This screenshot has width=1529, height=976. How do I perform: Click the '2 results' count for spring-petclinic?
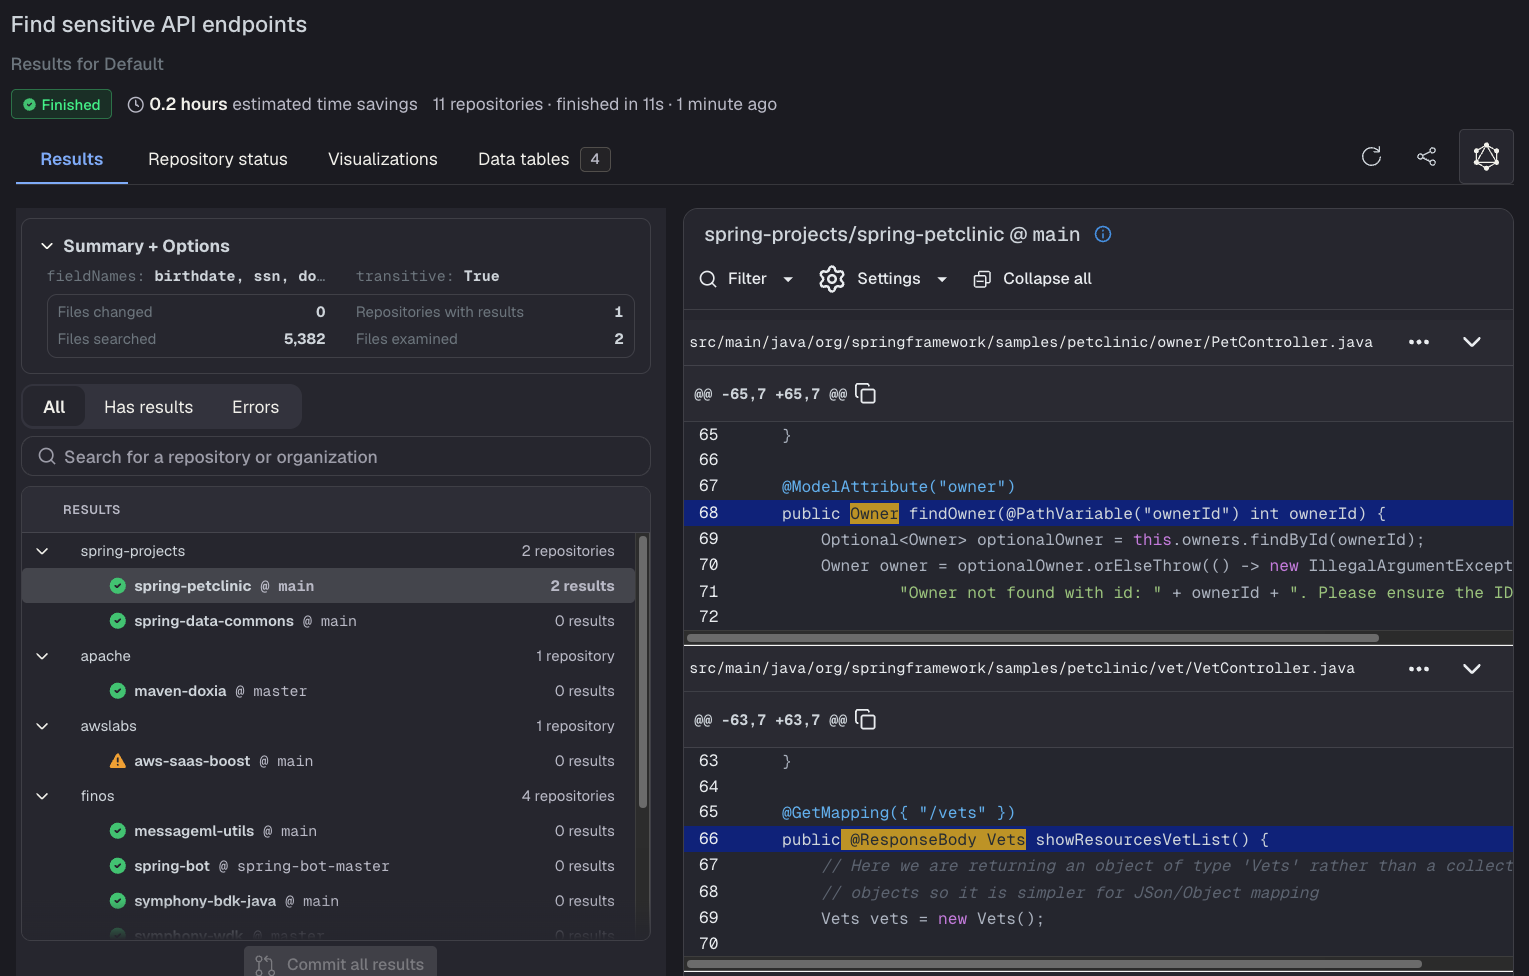coord(582,586)
